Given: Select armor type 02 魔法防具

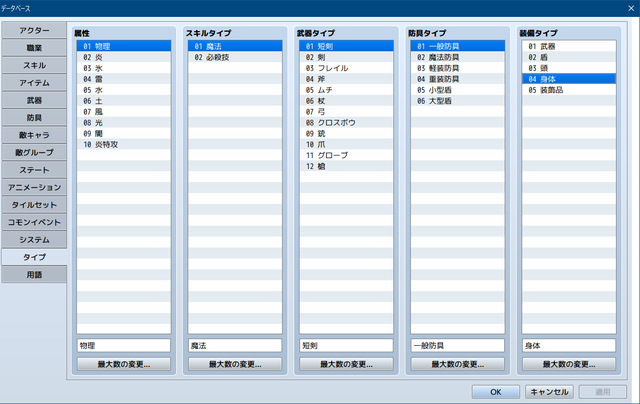Looking at the screenshot, I should [458, 57].
